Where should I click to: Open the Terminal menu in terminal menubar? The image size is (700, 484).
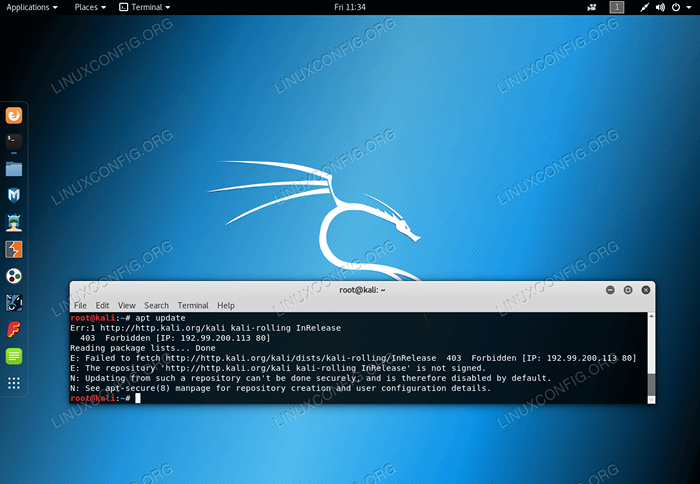pos(193,305)
